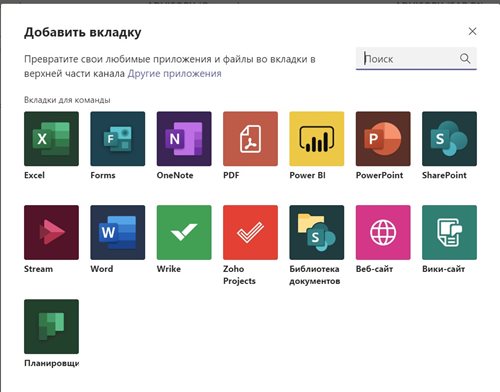Screen dimensions: 500x392
Task: Click the search magnifier icon
Action: (x=465, y=59)
